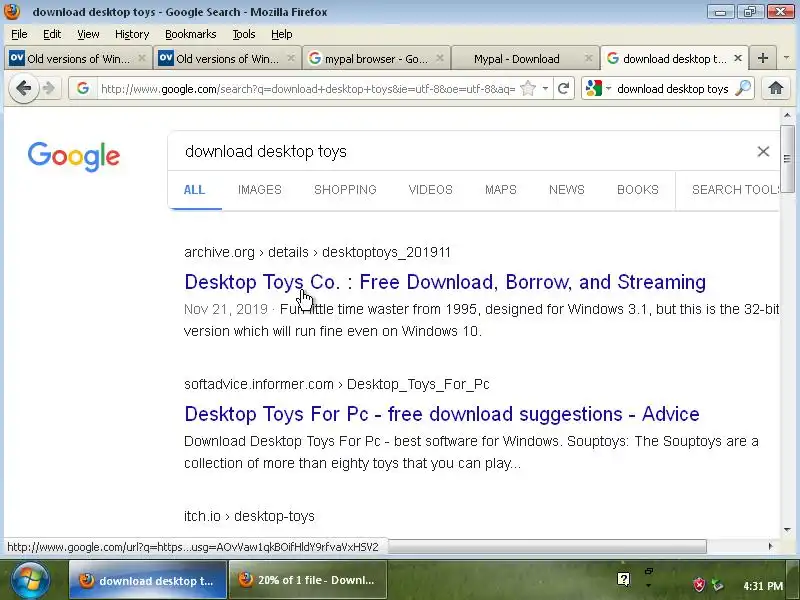The image size is (800, 600).
Task: Open Desktop Toys Co. Free Download result link
Action: [x=445, y=282]
